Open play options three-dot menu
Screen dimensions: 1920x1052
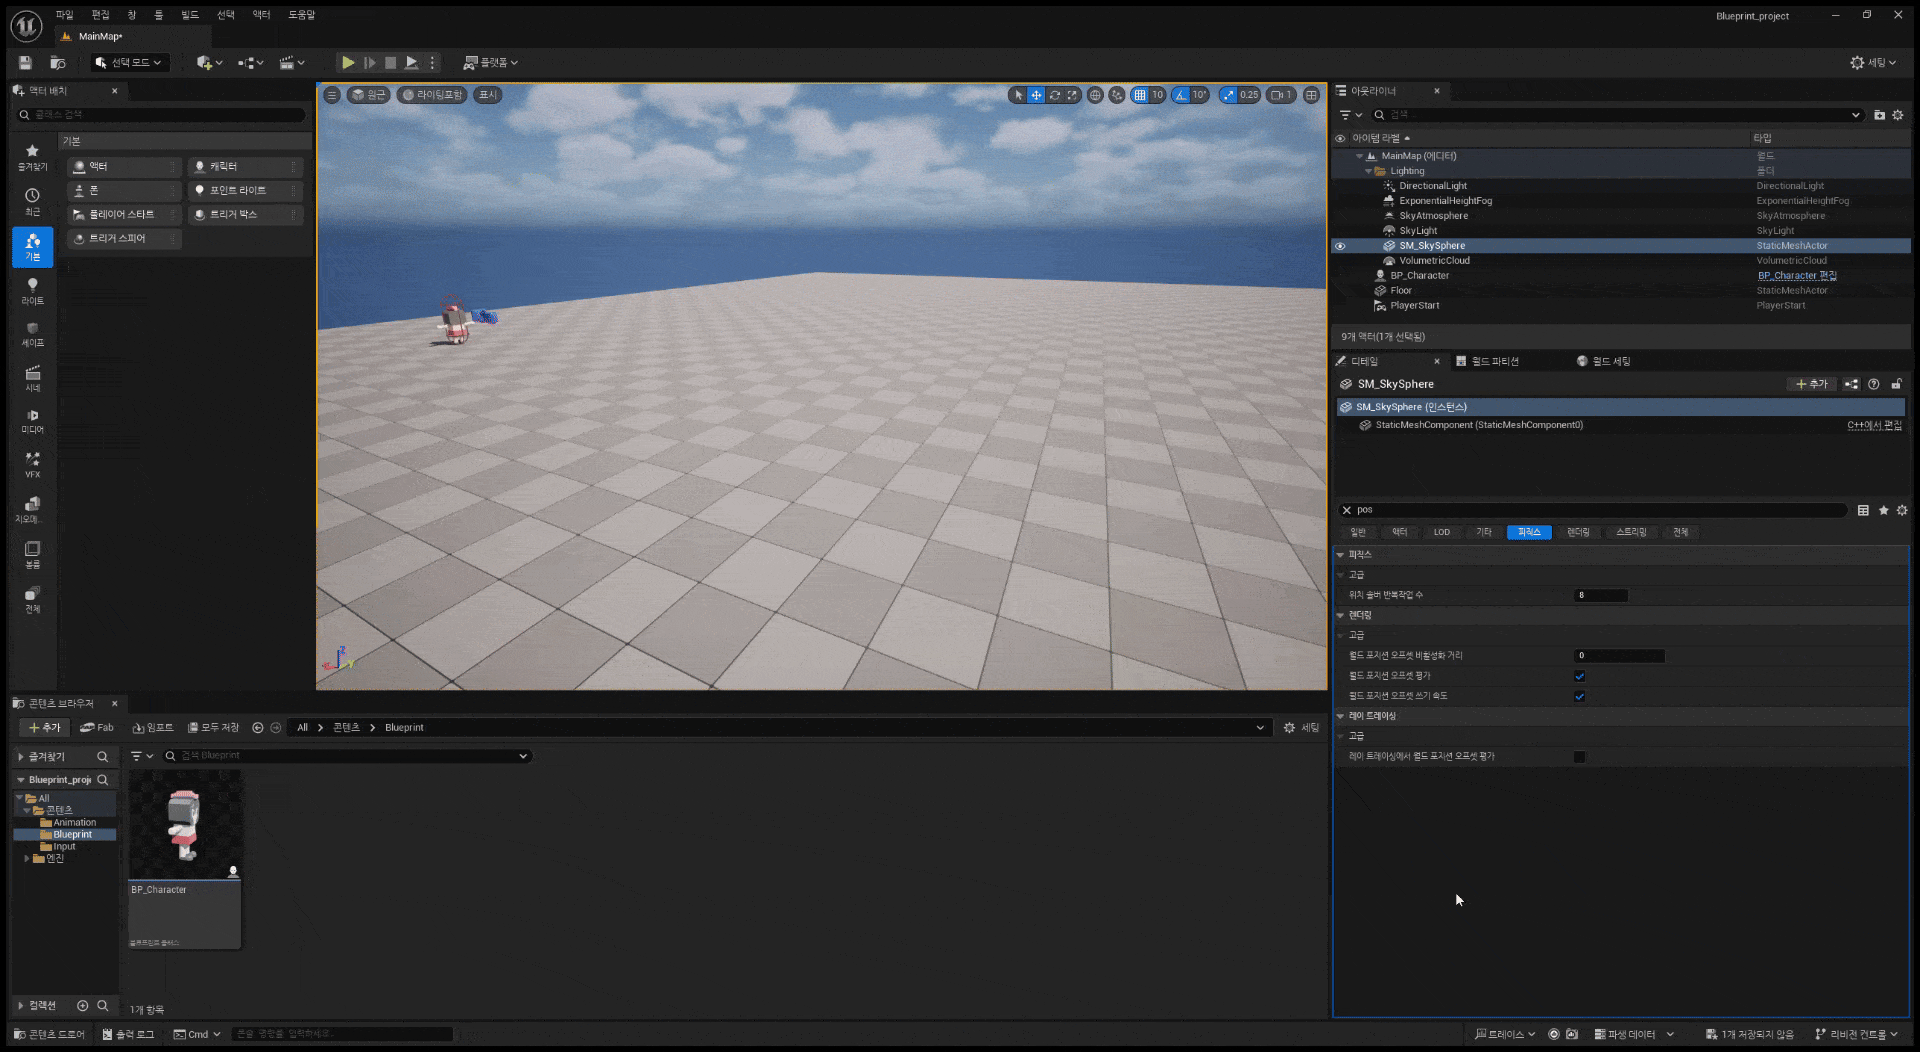point(432,62)
